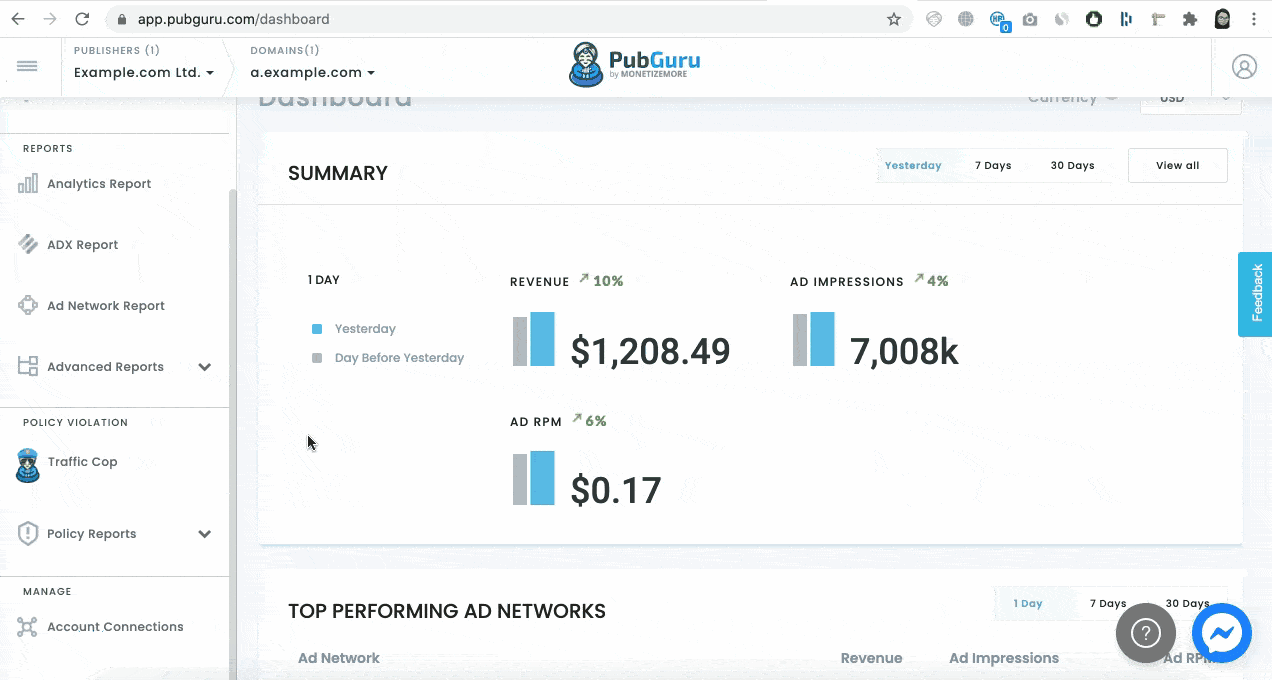Click the Account Connections icon
Viewport: 1272px width, 680px height.
click(27, 627)
